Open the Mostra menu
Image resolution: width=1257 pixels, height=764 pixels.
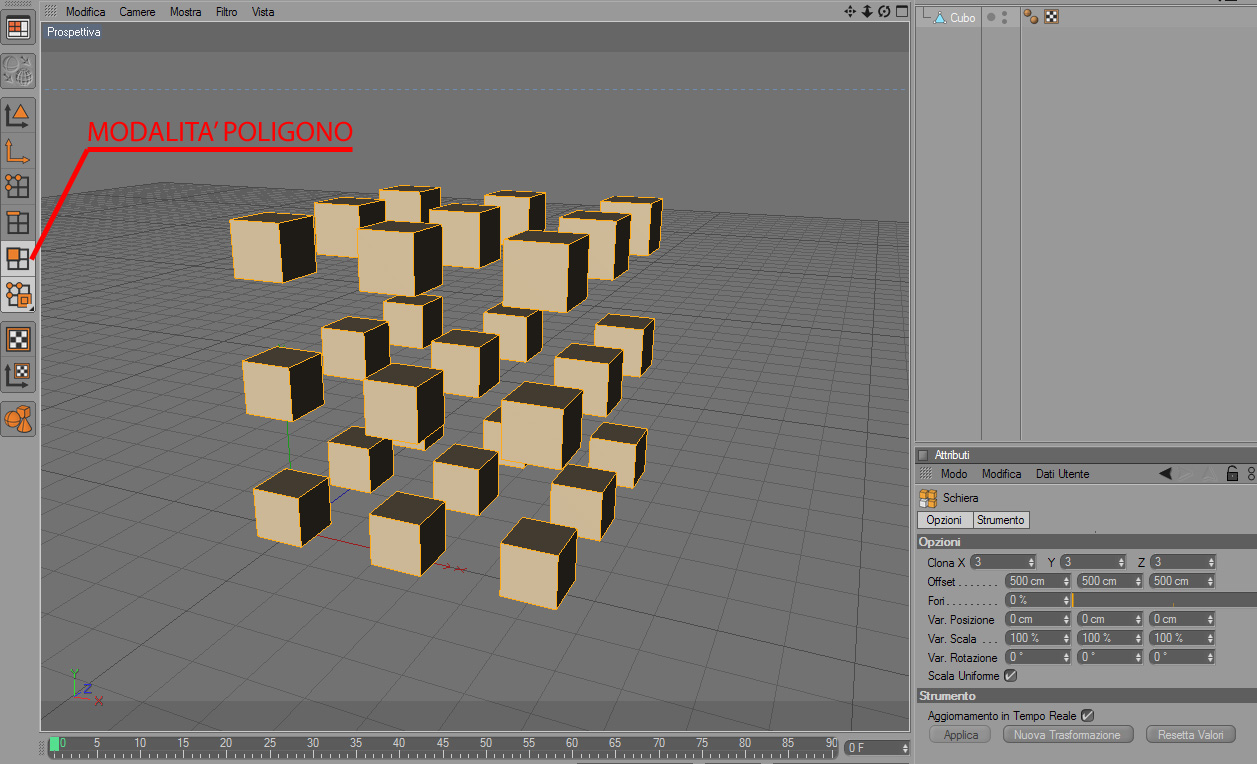tap(185, 12)
